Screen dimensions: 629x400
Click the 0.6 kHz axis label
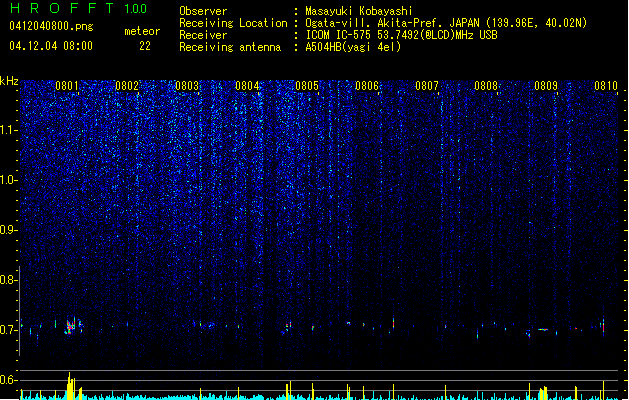coord(9,380)
